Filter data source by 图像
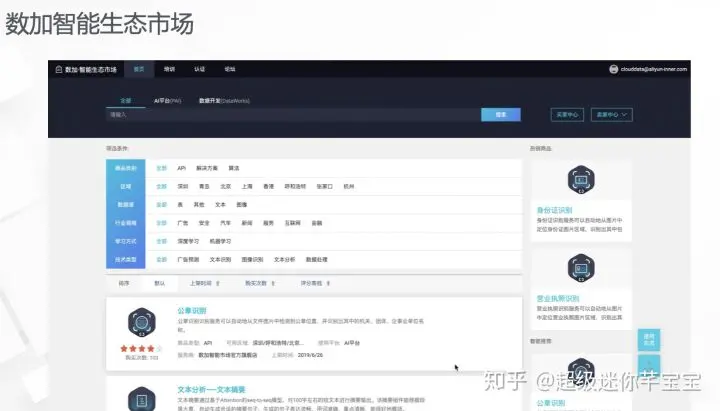The width and height of the screenshot is (720, 411). coord(242,205)
